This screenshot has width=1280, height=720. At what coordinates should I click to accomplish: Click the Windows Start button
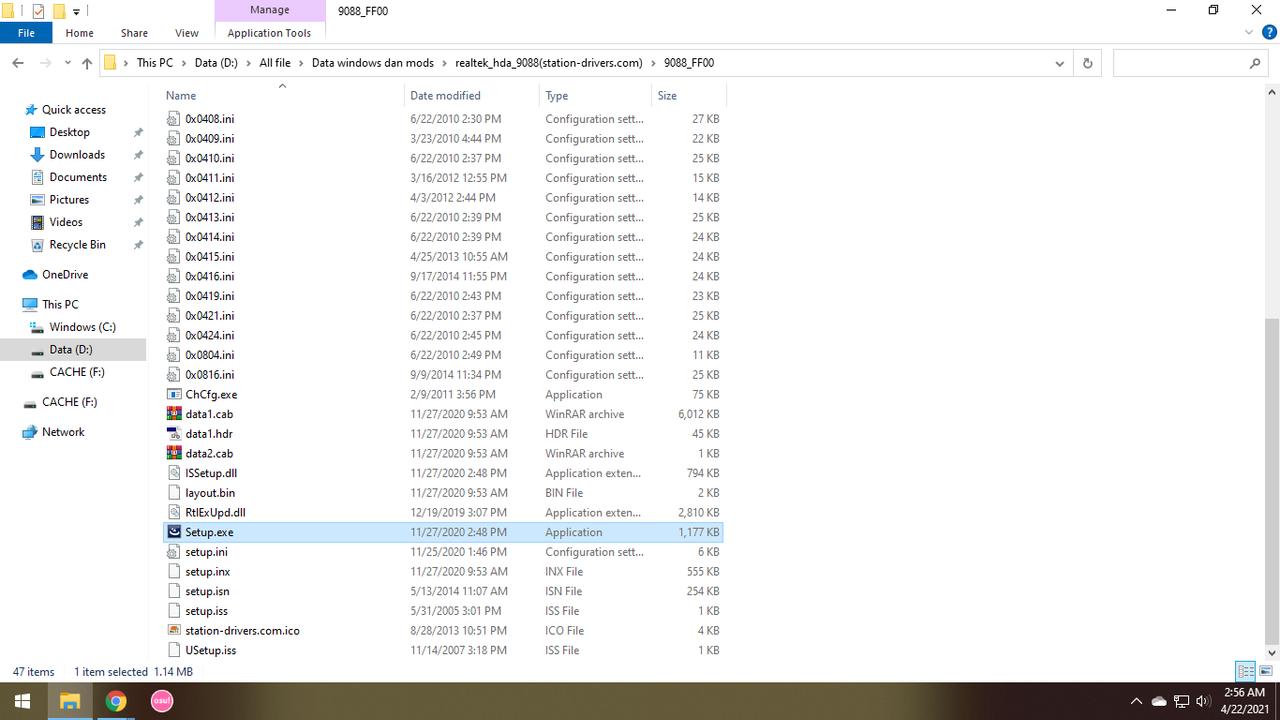(22, 701)
